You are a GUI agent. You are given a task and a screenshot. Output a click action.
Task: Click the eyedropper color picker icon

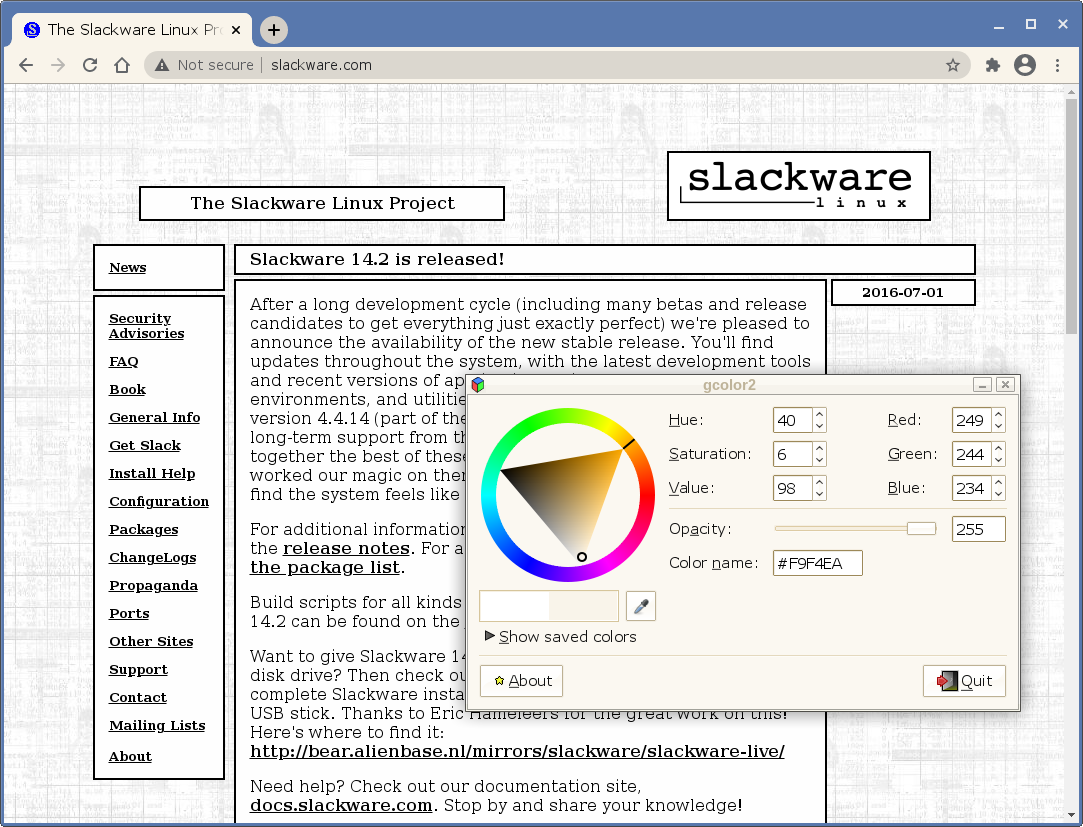coord(641,606)
